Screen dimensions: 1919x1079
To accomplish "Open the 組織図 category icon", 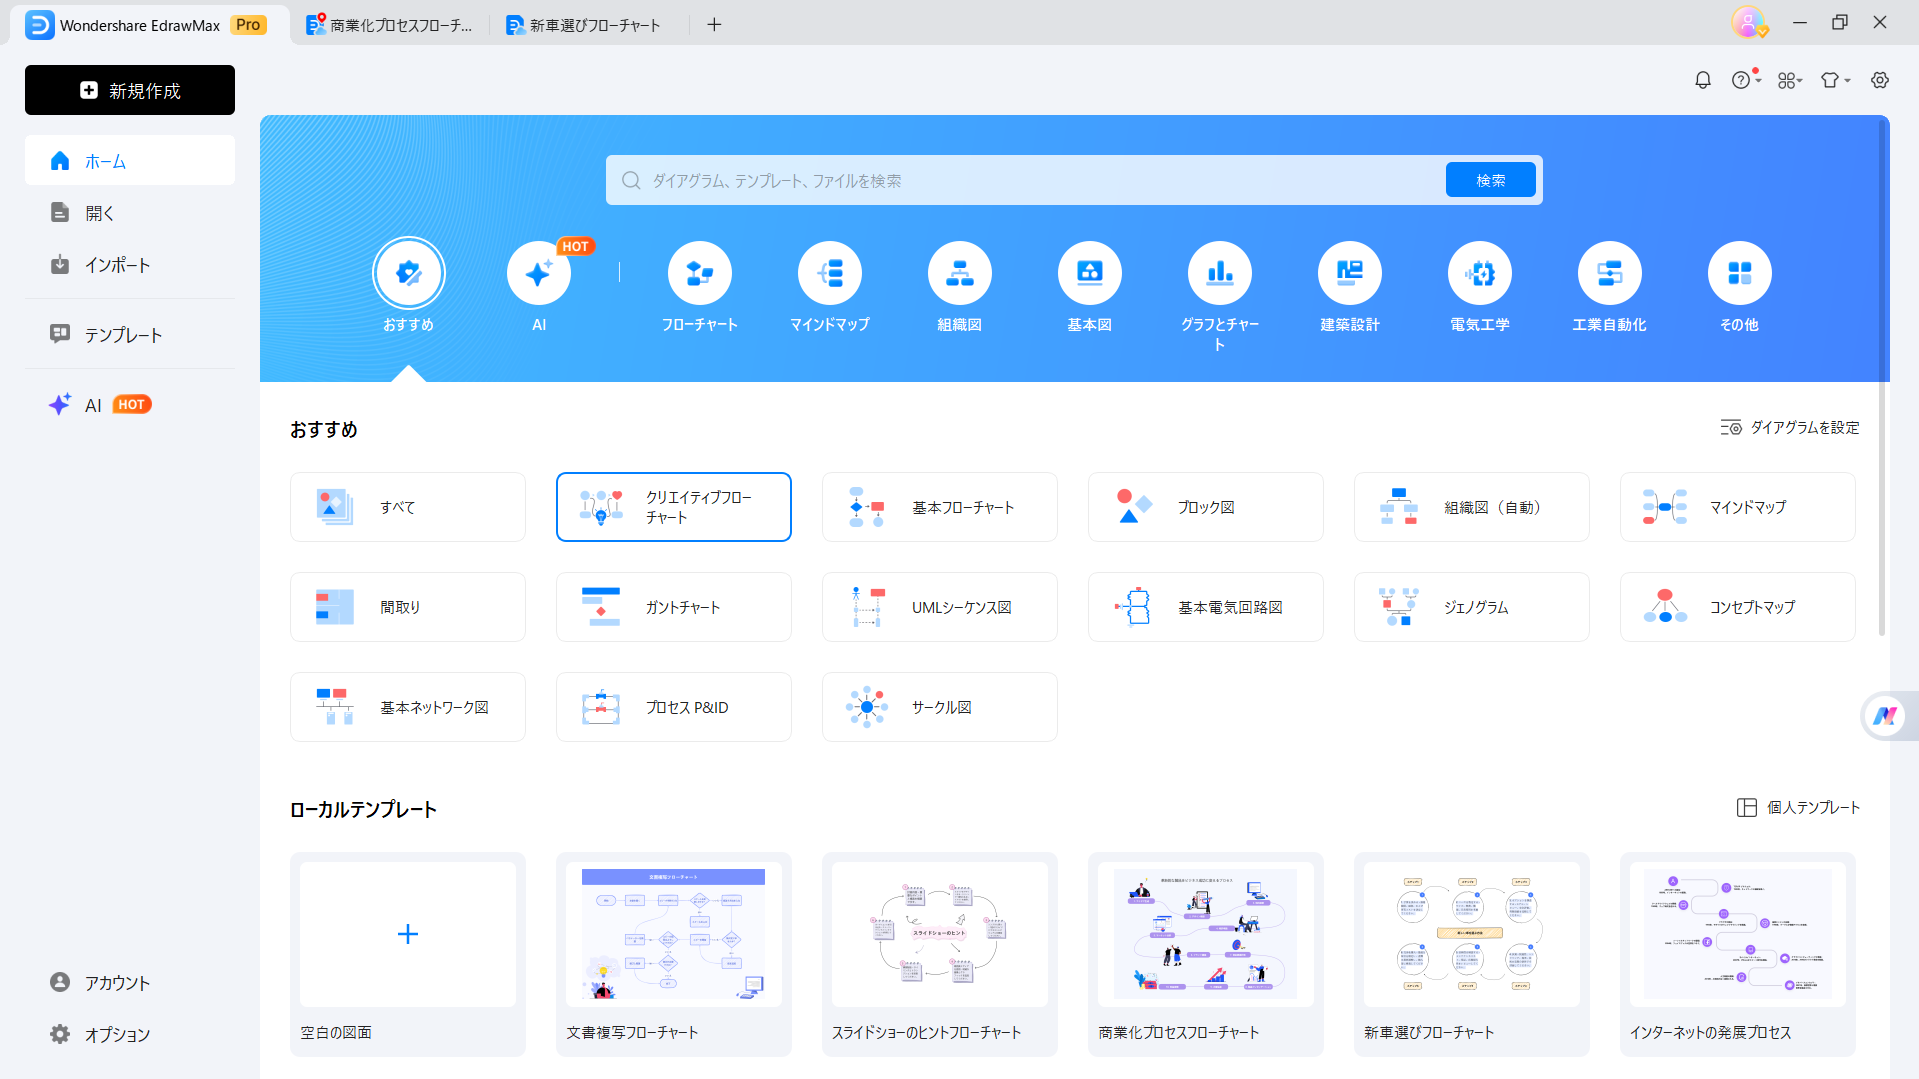I will [959, 272].
